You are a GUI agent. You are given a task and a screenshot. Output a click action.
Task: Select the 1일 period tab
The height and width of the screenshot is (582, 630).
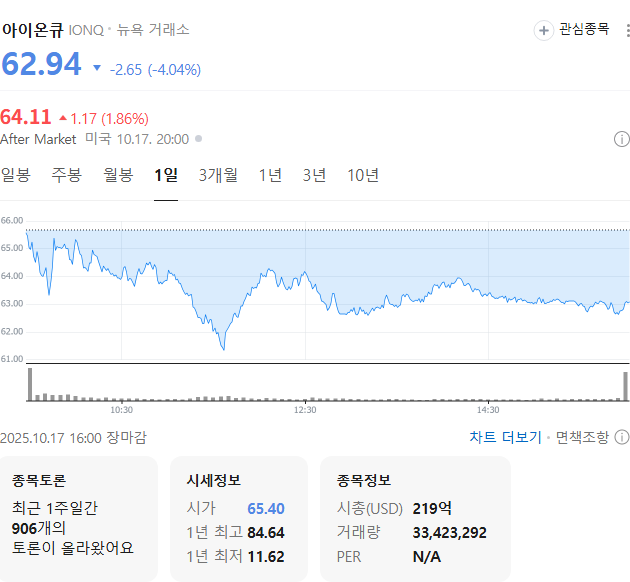pyautogui.click(x=166, y=175)
